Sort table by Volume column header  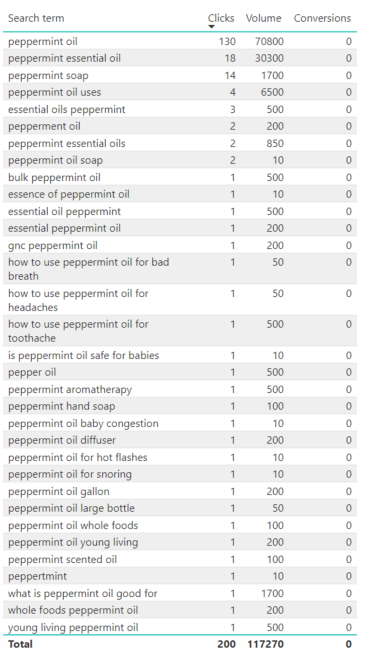(263, 18)
